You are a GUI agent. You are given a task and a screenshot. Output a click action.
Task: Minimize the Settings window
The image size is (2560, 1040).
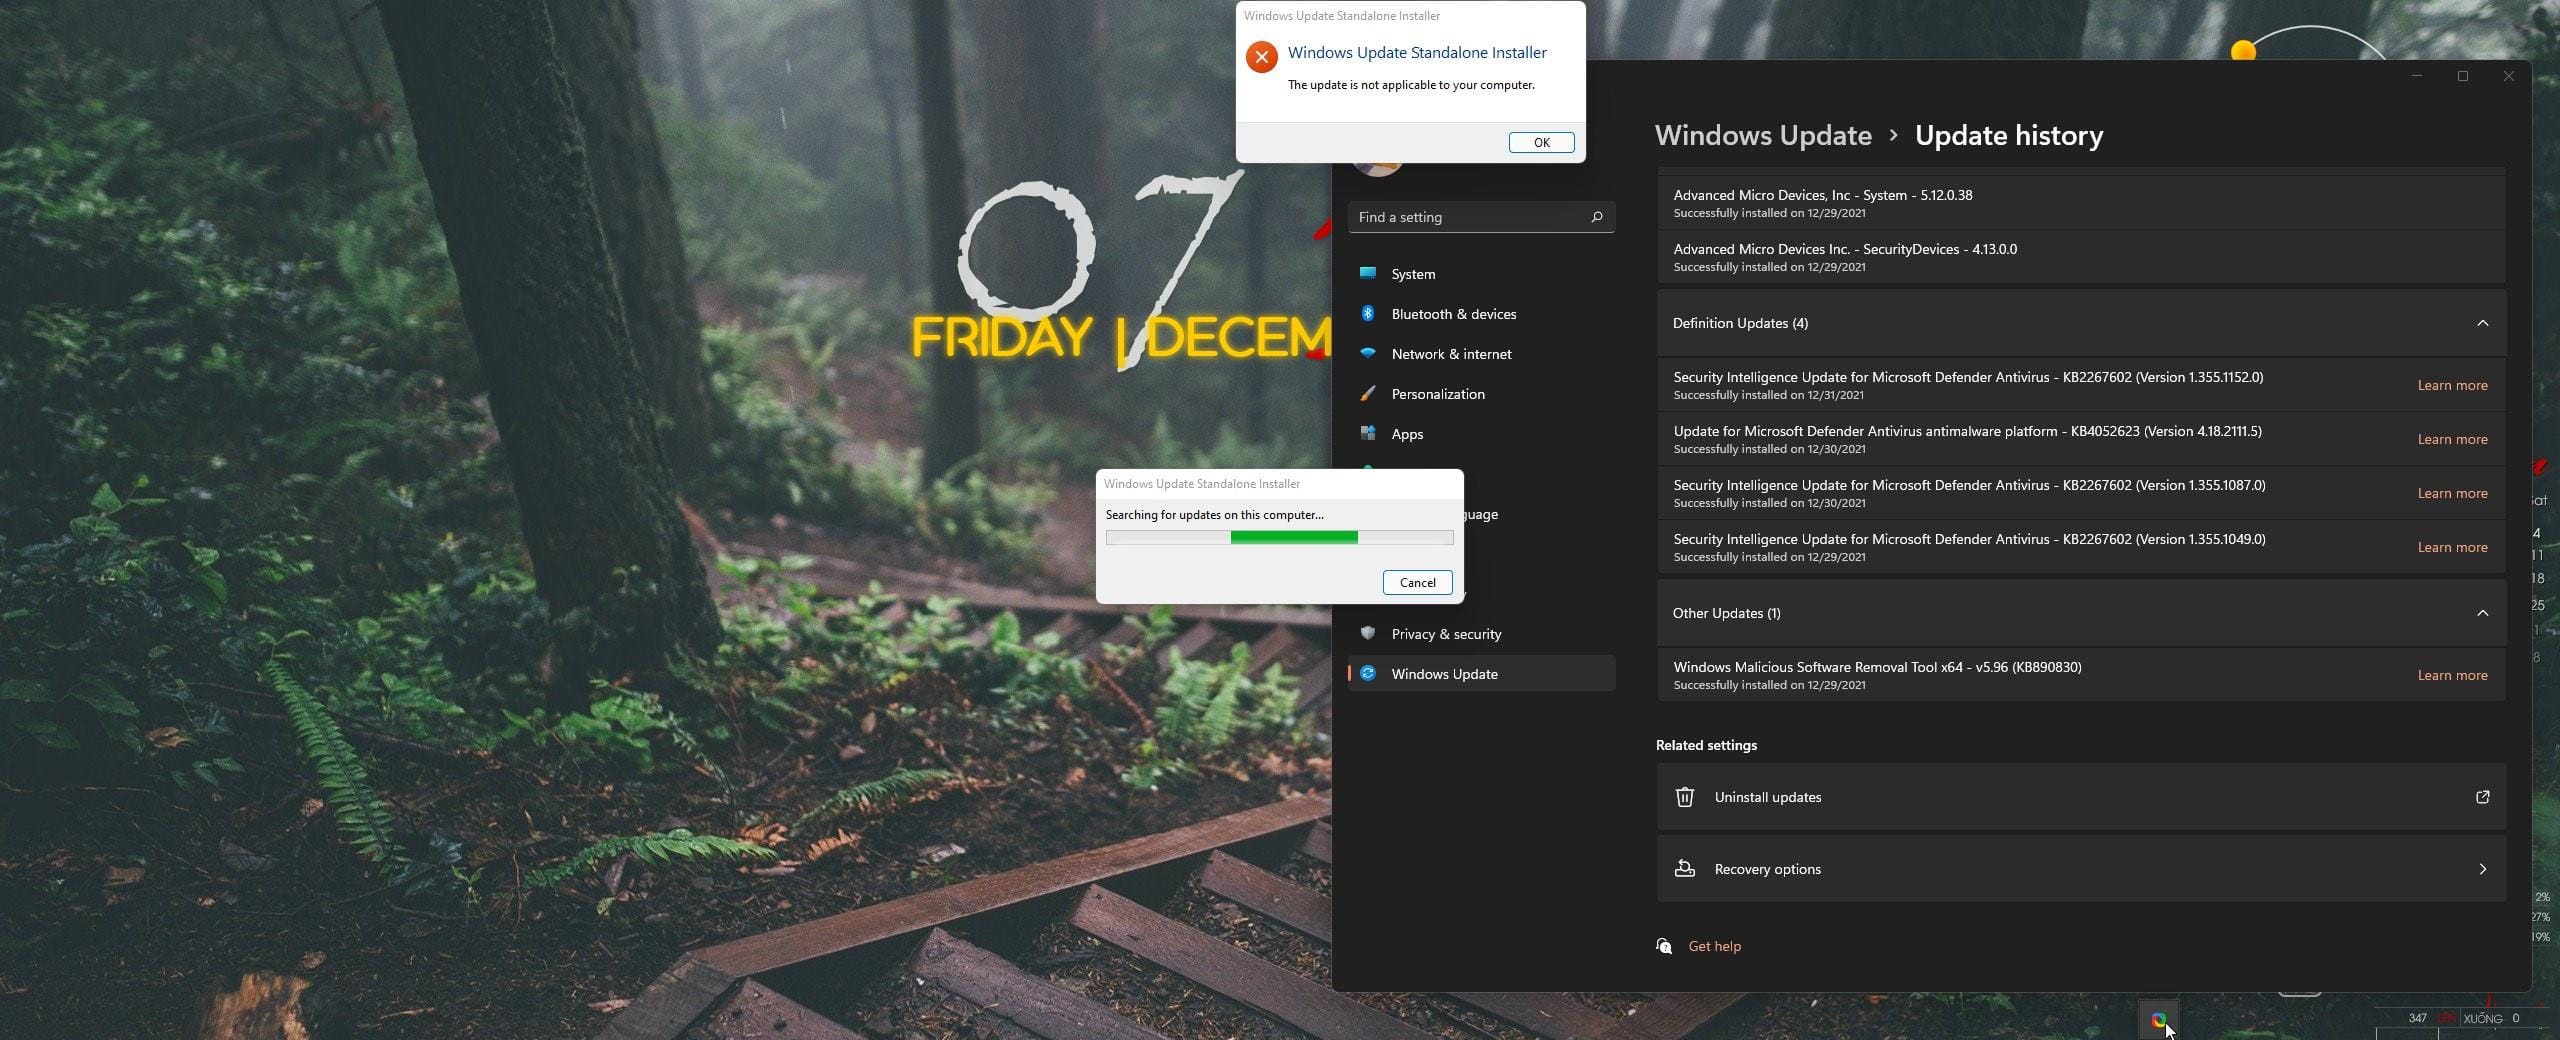[2416, 76]
